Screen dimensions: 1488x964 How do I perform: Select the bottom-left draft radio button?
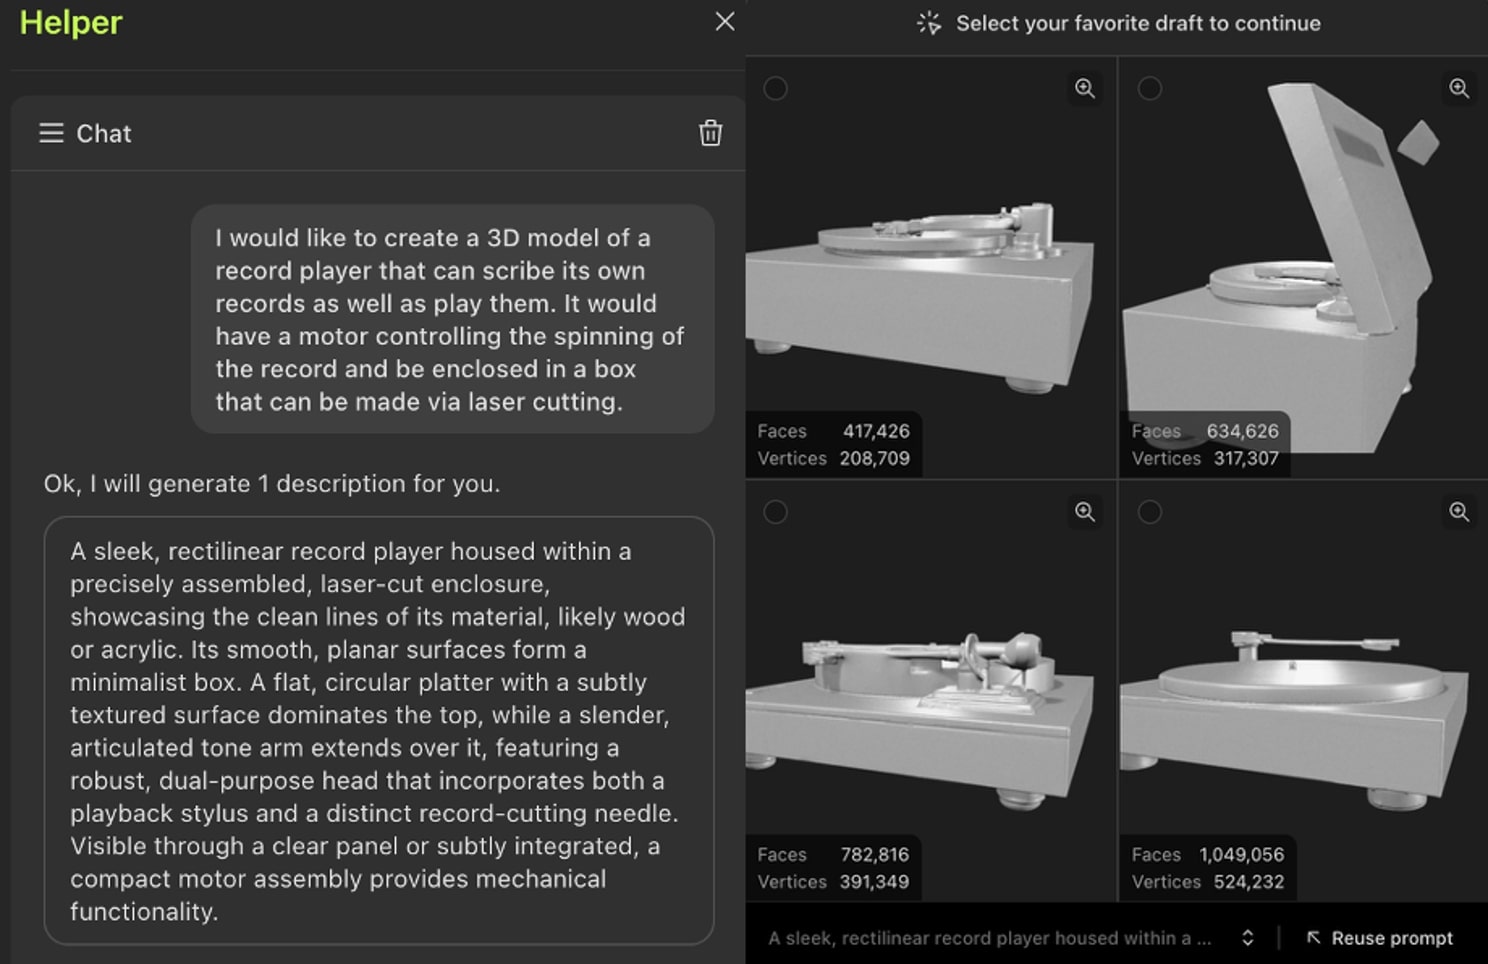tap(775, 512)
